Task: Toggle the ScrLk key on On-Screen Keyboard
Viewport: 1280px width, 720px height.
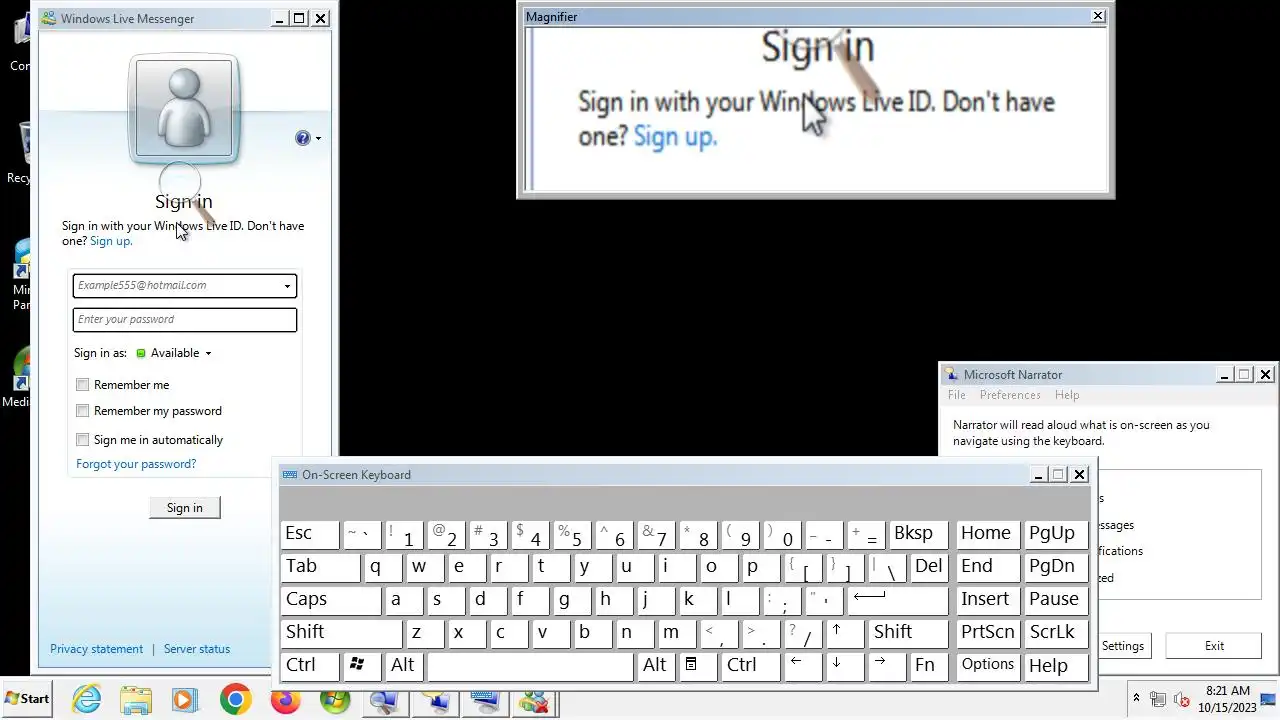Action: click(1056, 632)
